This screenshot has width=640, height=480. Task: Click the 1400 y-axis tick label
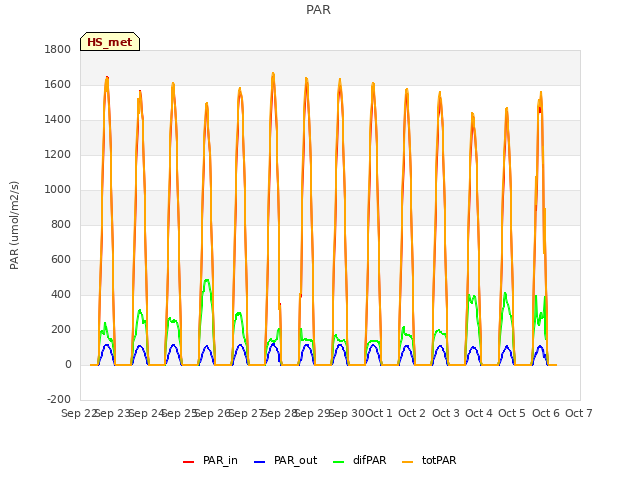point(58,120)
